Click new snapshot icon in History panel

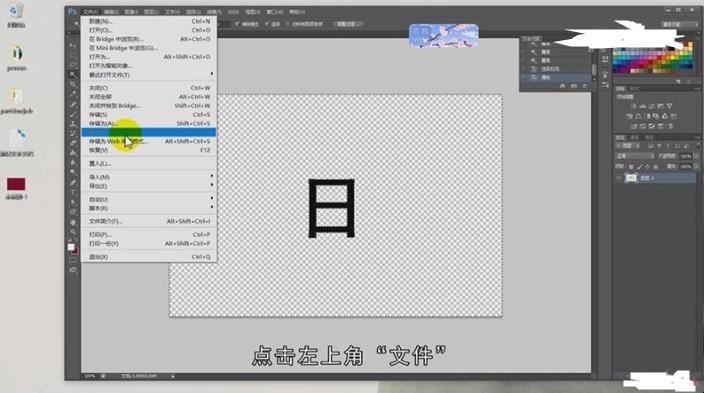(x=574, y=86)
